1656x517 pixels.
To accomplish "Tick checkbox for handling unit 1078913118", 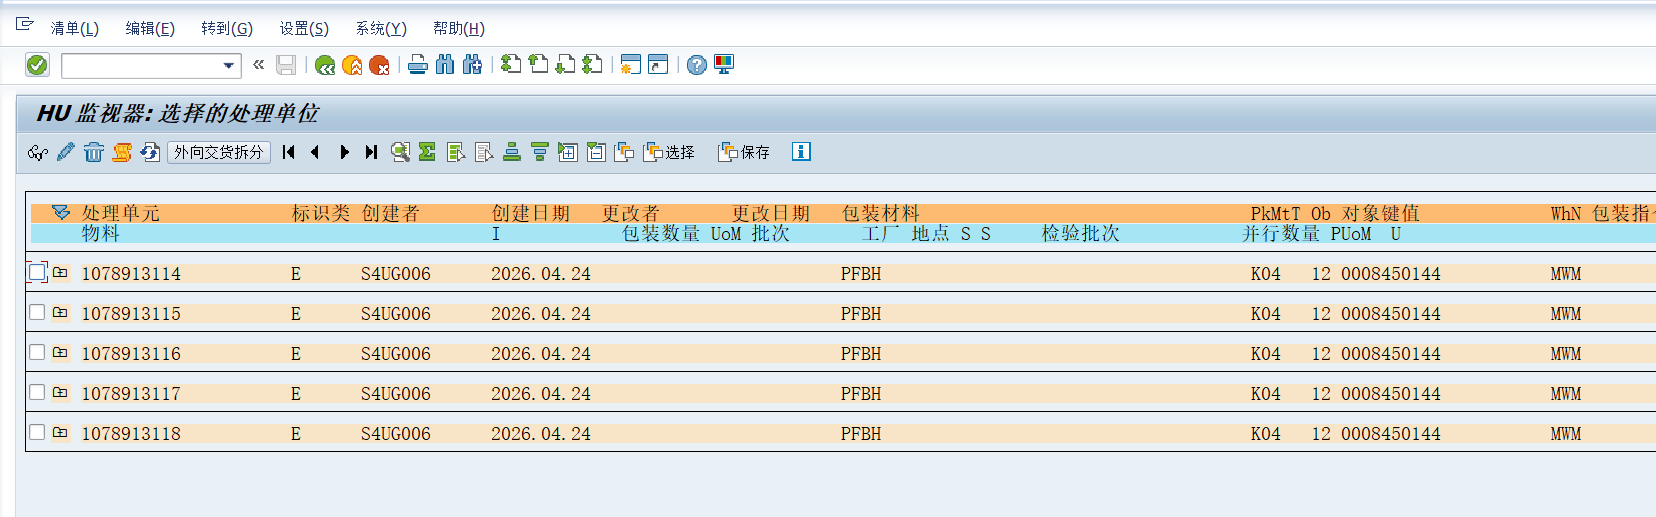I will coord(37,432).
